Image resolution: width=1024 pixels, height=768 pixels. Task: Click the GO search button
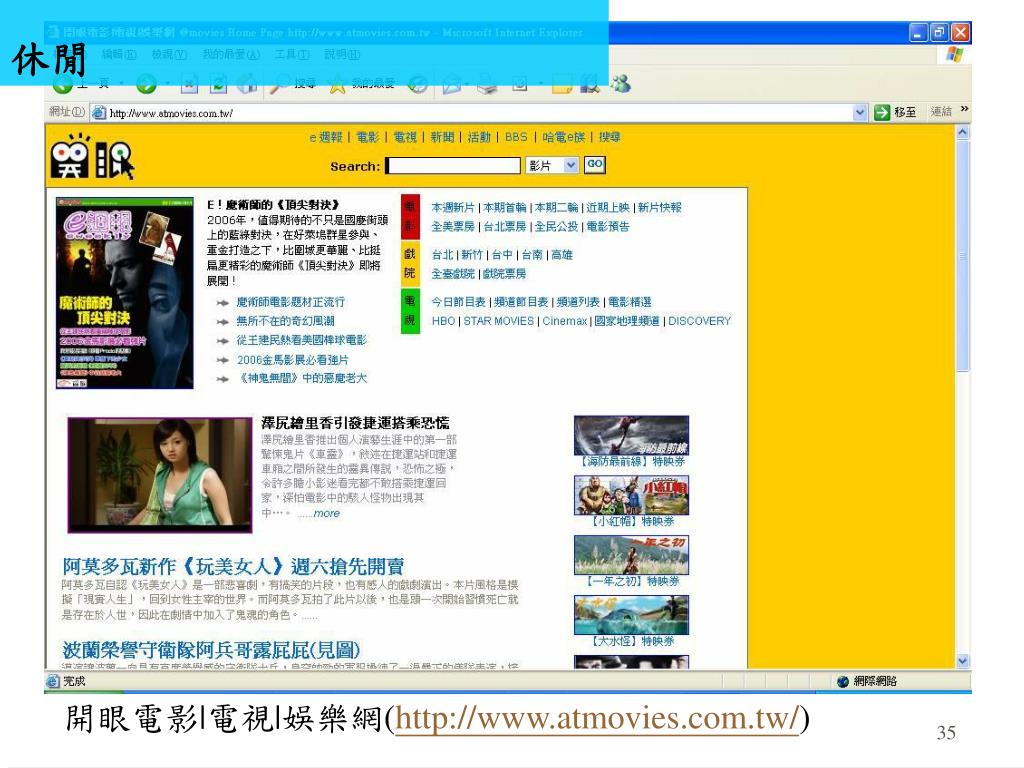tap(595, 165)
